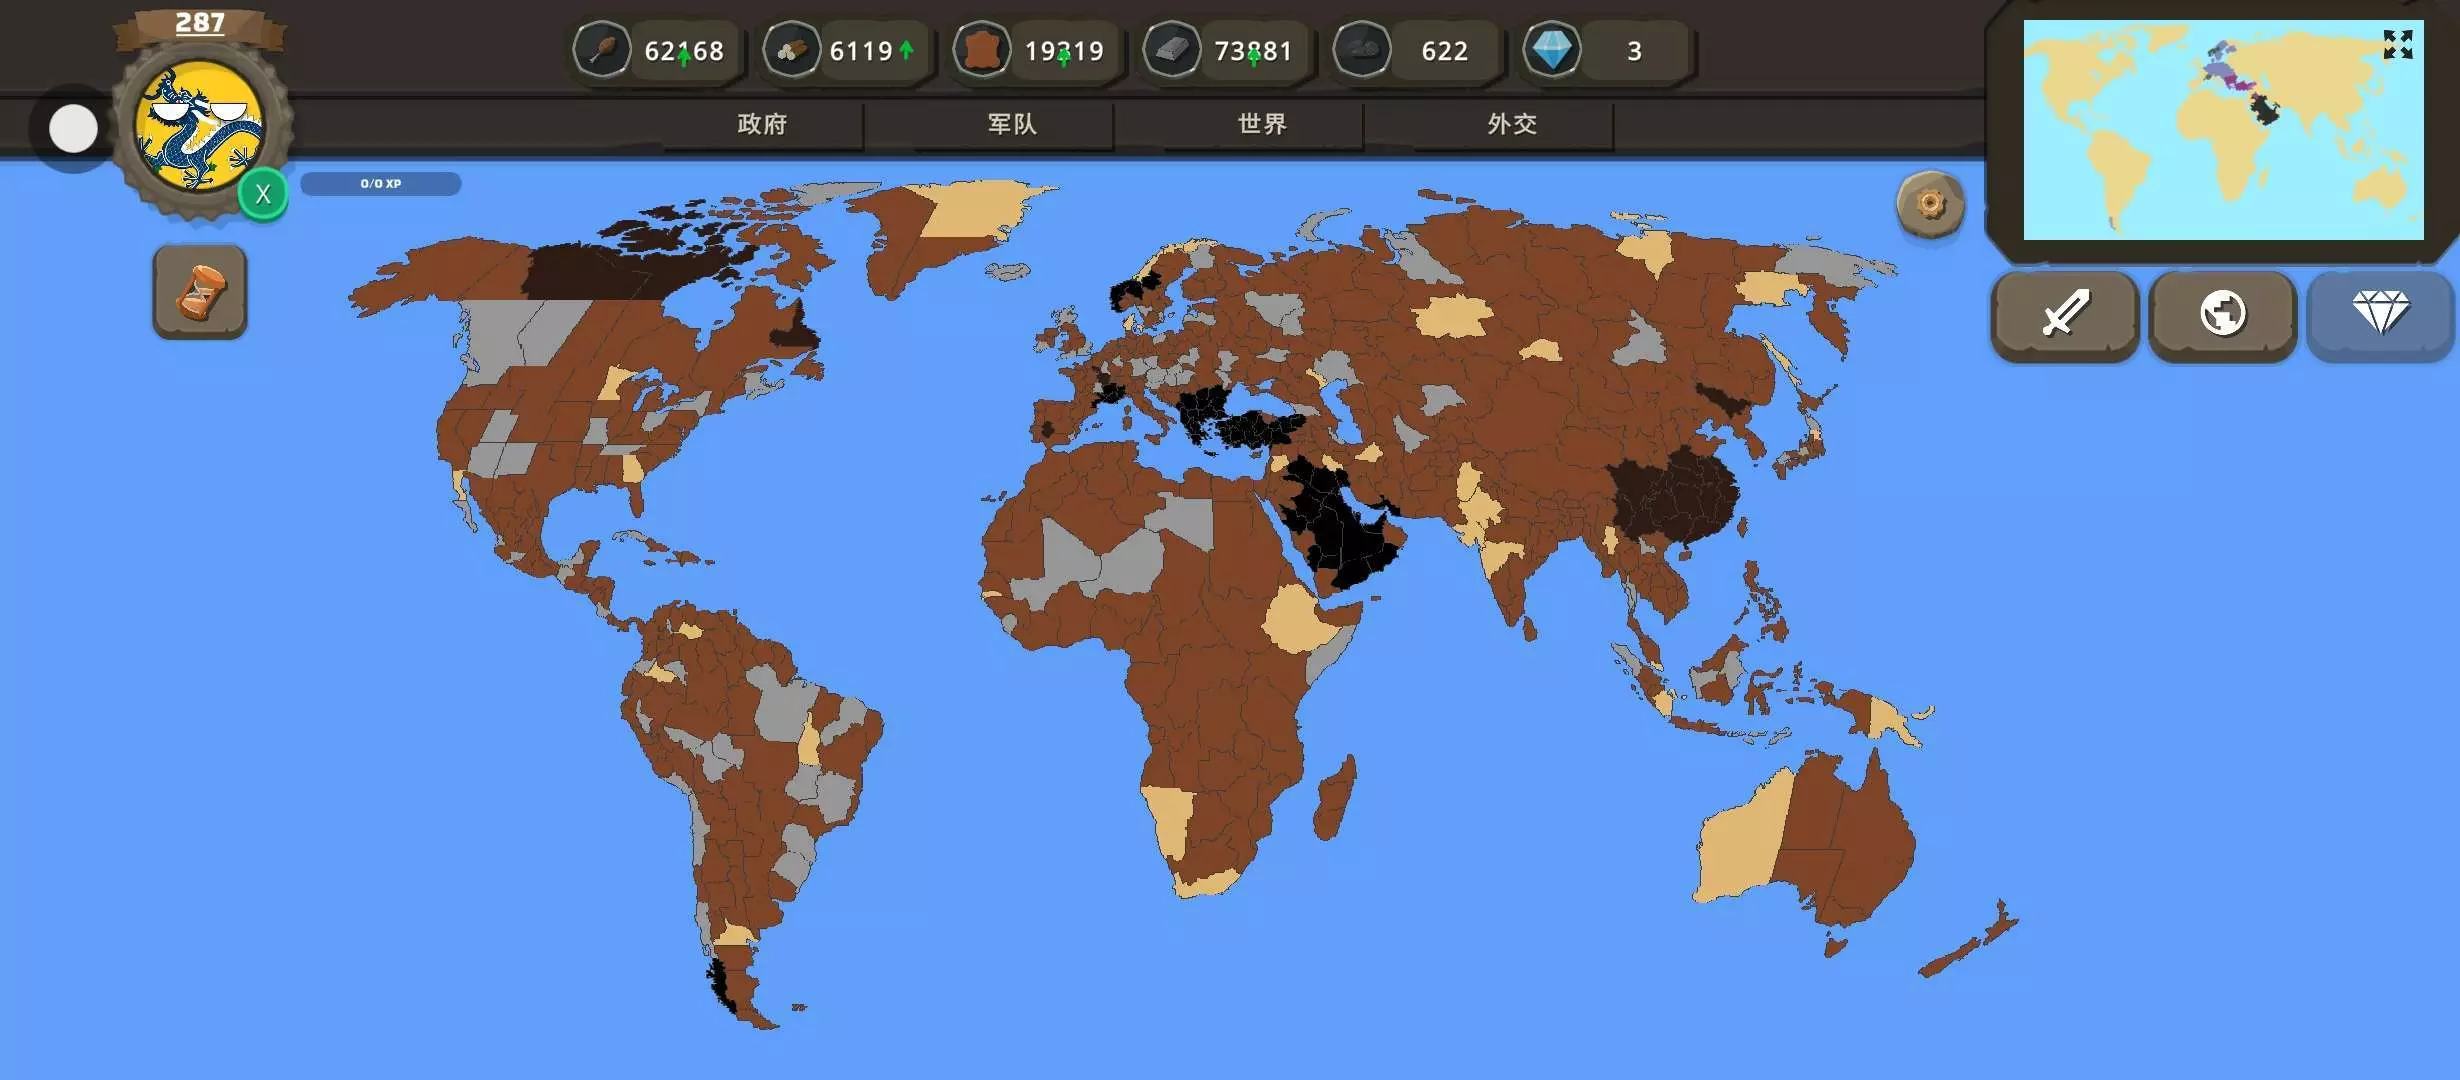2460x1080 pixels.
Task: Click the wood logs resource icon
Action: point(792,50)
